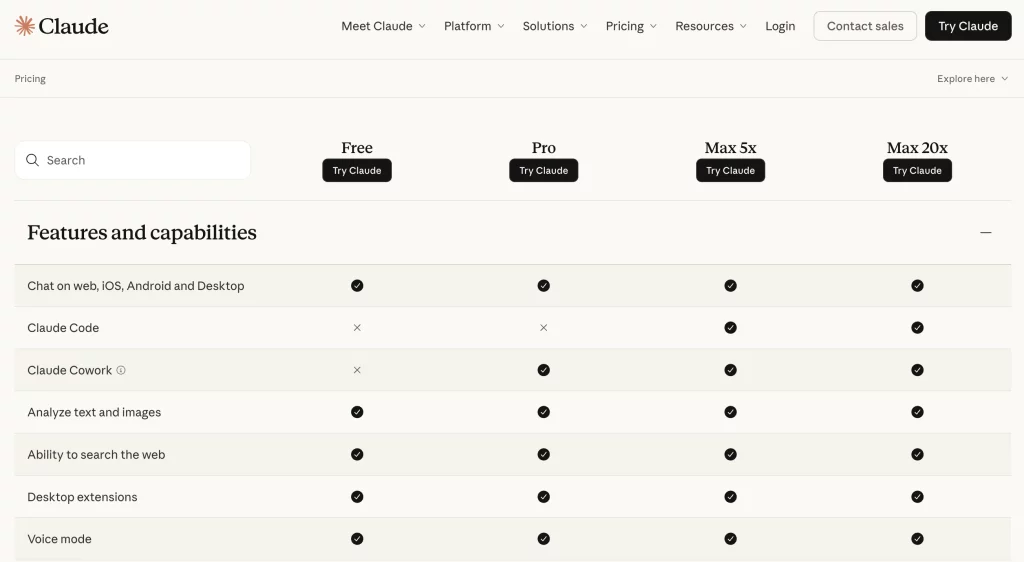This screenshot has height=562, width=1024.
Task: Click the Claude Cowork info icon
Action: (x=121, y=370)
